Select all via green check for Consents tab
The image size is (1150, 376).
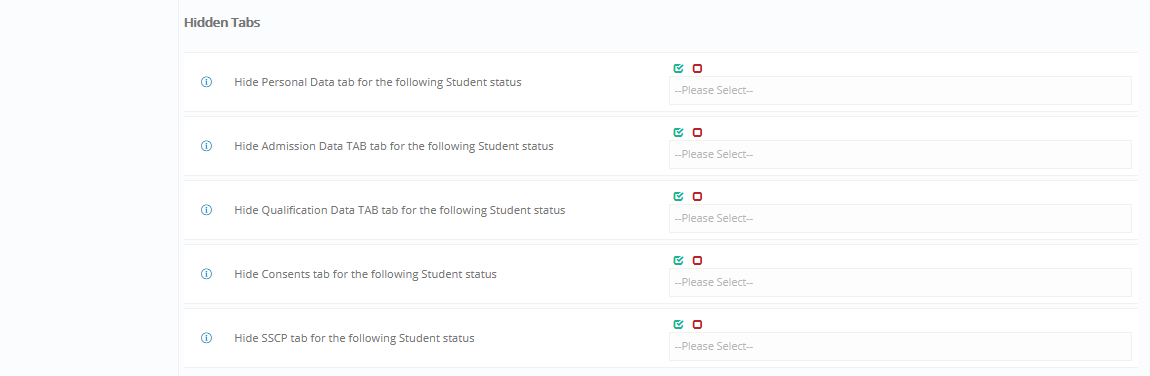click(678, 260)
